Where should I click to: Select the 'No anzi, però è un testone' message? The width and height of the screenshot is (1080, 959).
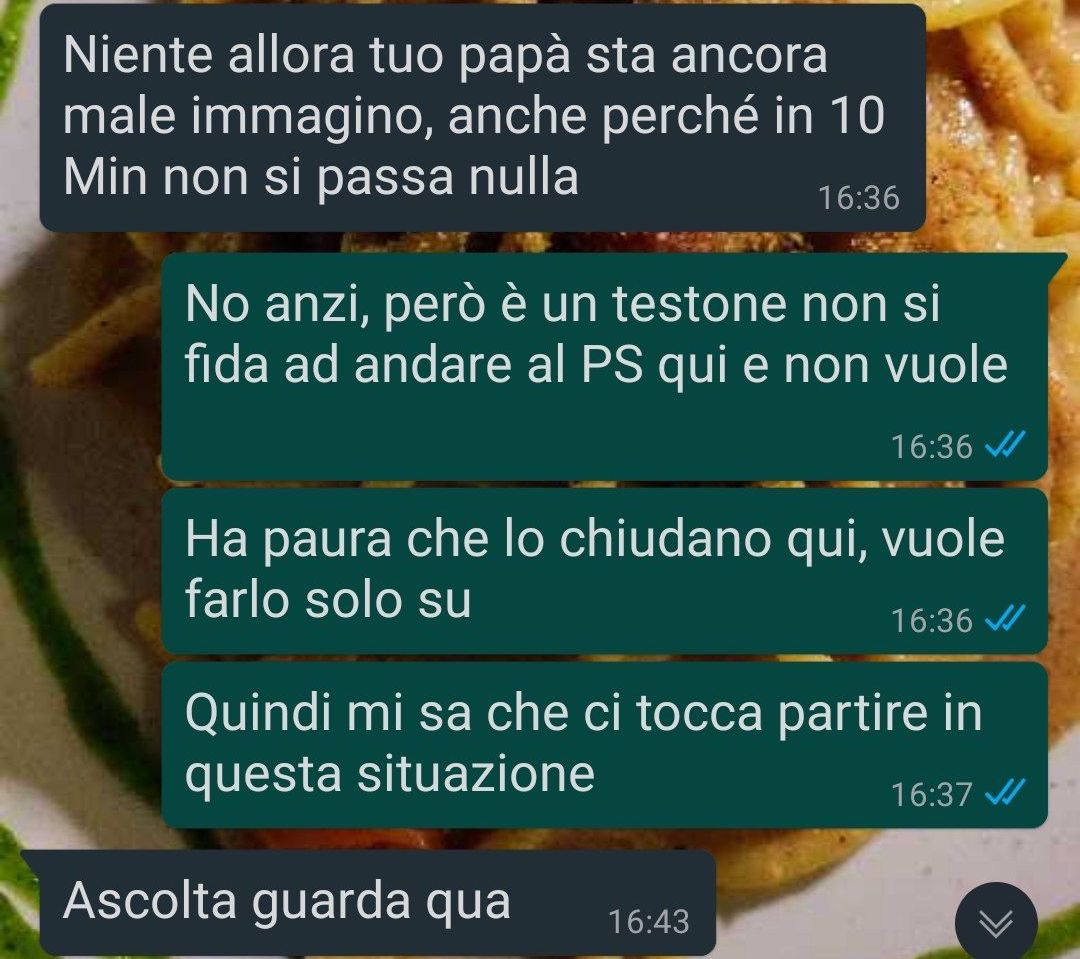coord(605,367)
